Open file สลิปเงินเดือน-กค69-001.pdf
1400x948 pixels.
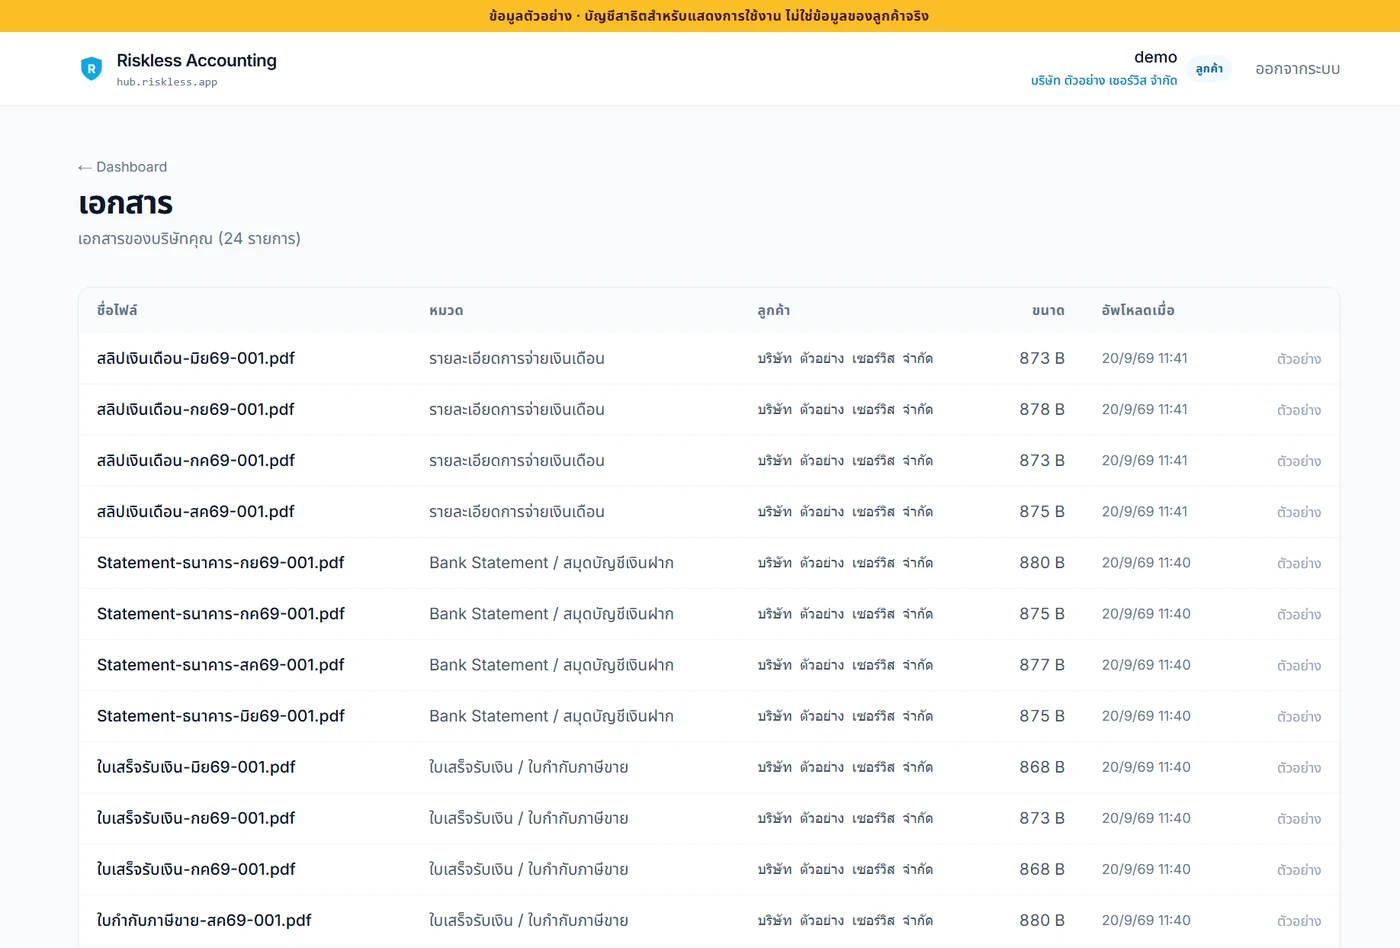[x=196, y=460]
